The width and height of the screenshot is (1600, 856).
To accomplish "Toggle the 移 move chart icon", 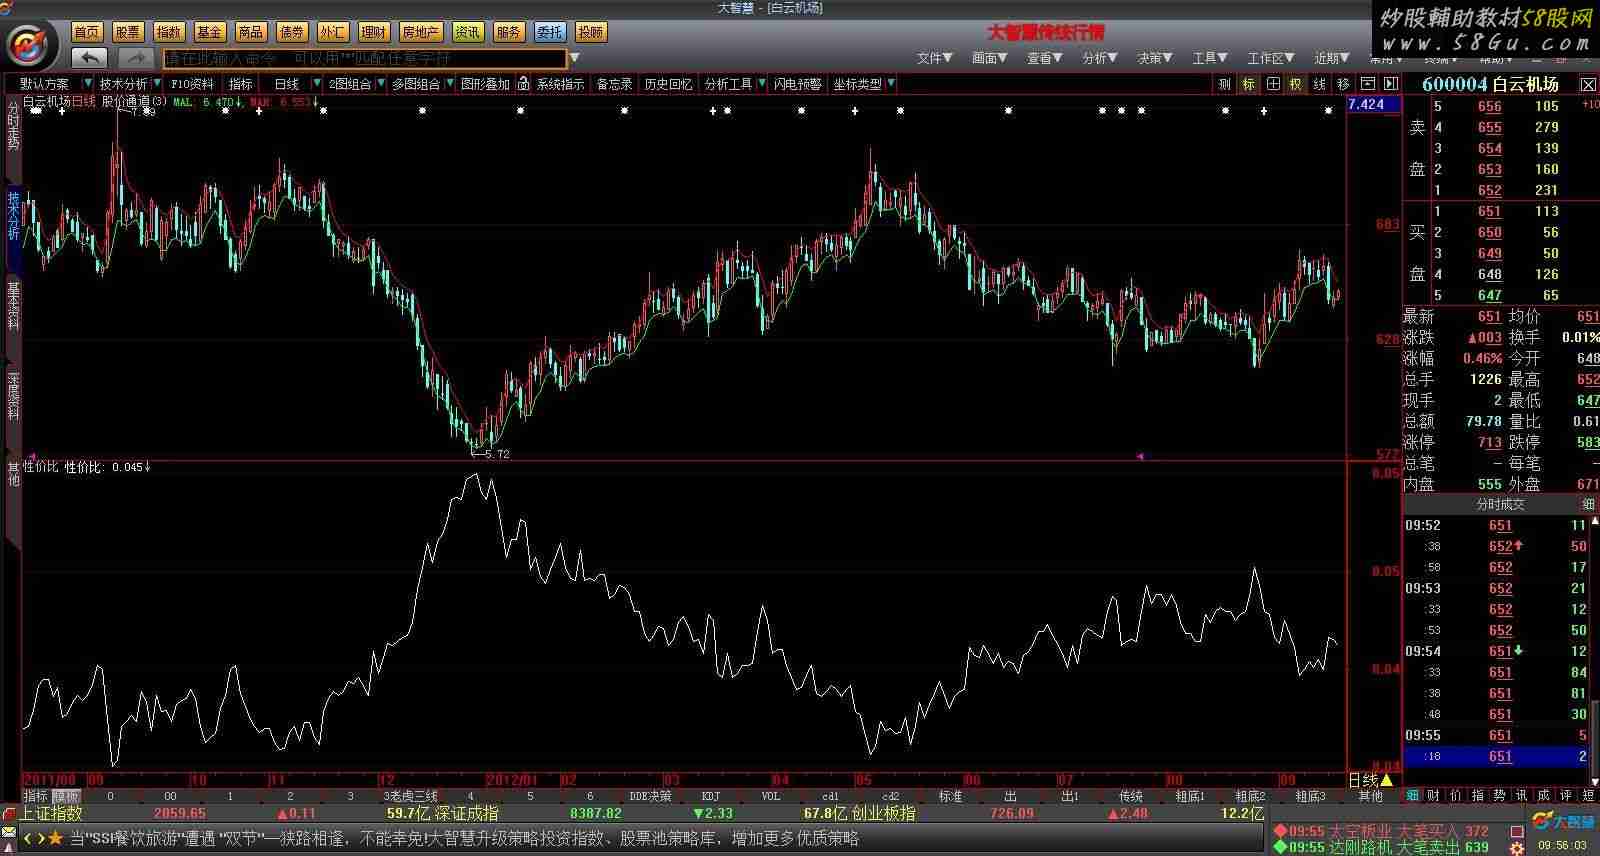I will (x=1343, y=84).
